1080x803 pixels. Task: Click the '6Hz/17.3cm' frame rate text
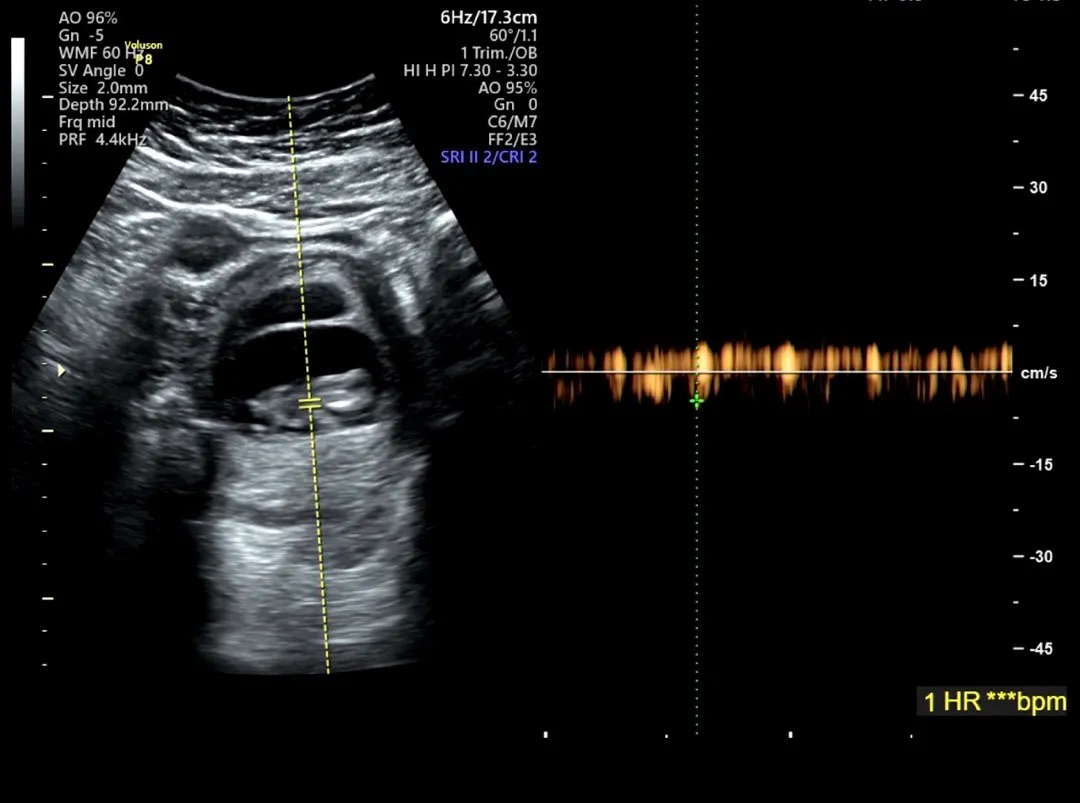click(x=488, y=18)
